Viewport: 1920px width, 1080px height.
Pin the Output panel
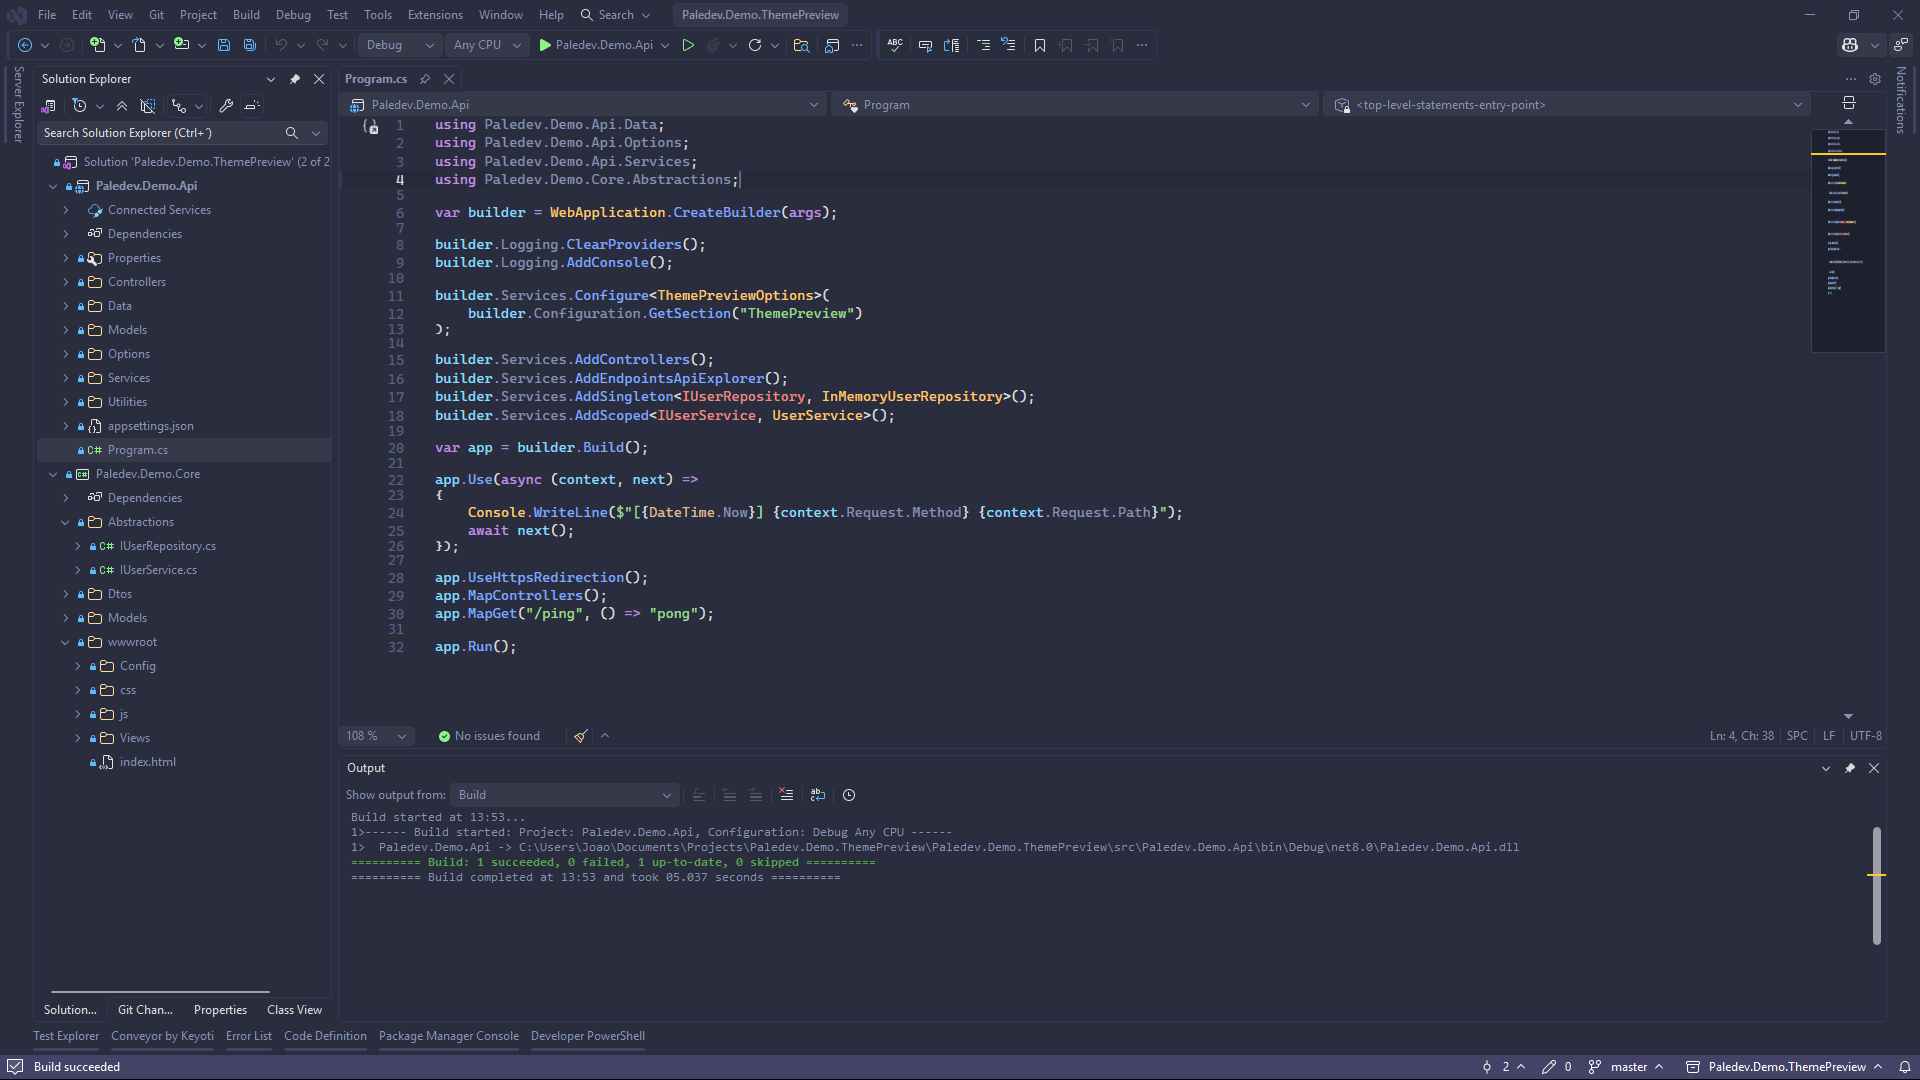[x=1850, y=768]
